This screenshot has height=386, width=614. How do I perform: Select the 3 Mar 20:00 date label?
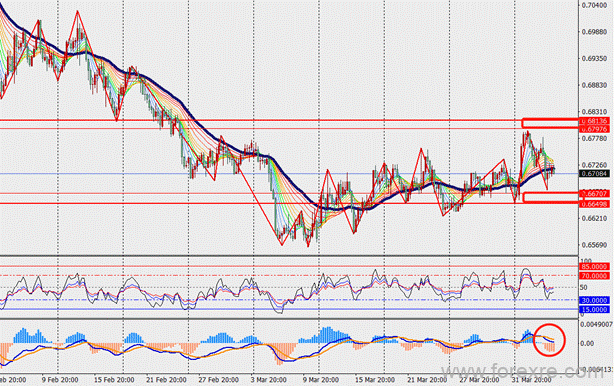[270, 380]
